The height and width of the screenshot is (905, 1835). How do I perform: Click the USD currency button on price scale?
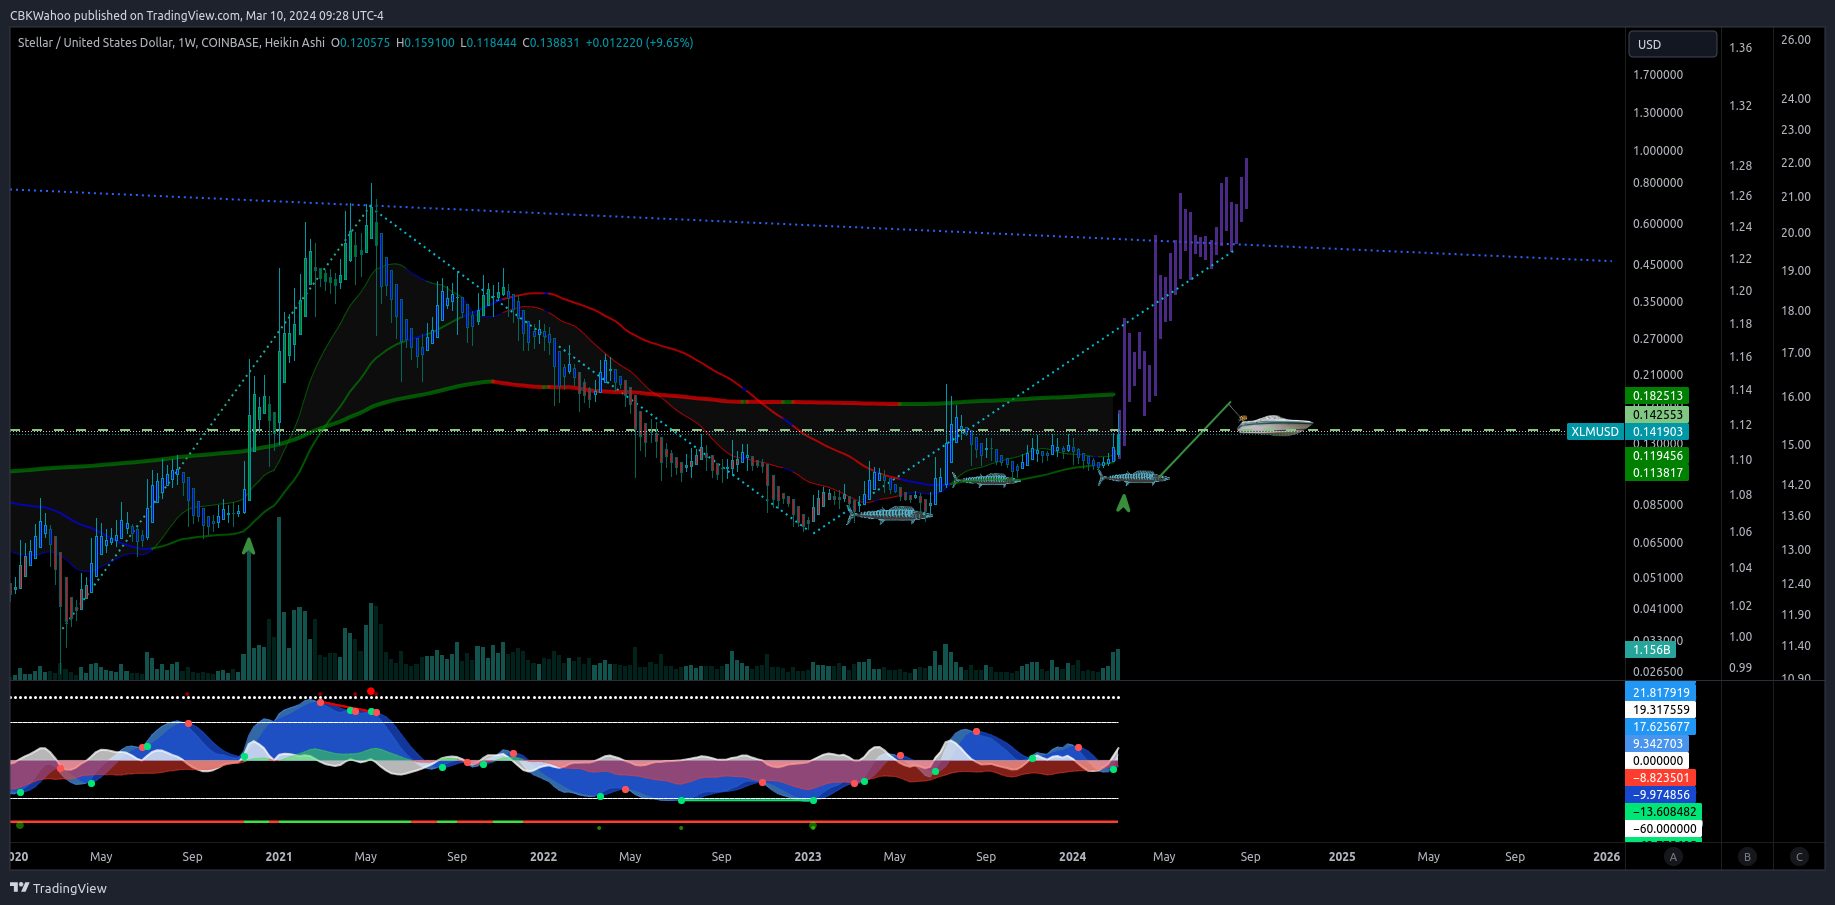[x=1672, y=44]
